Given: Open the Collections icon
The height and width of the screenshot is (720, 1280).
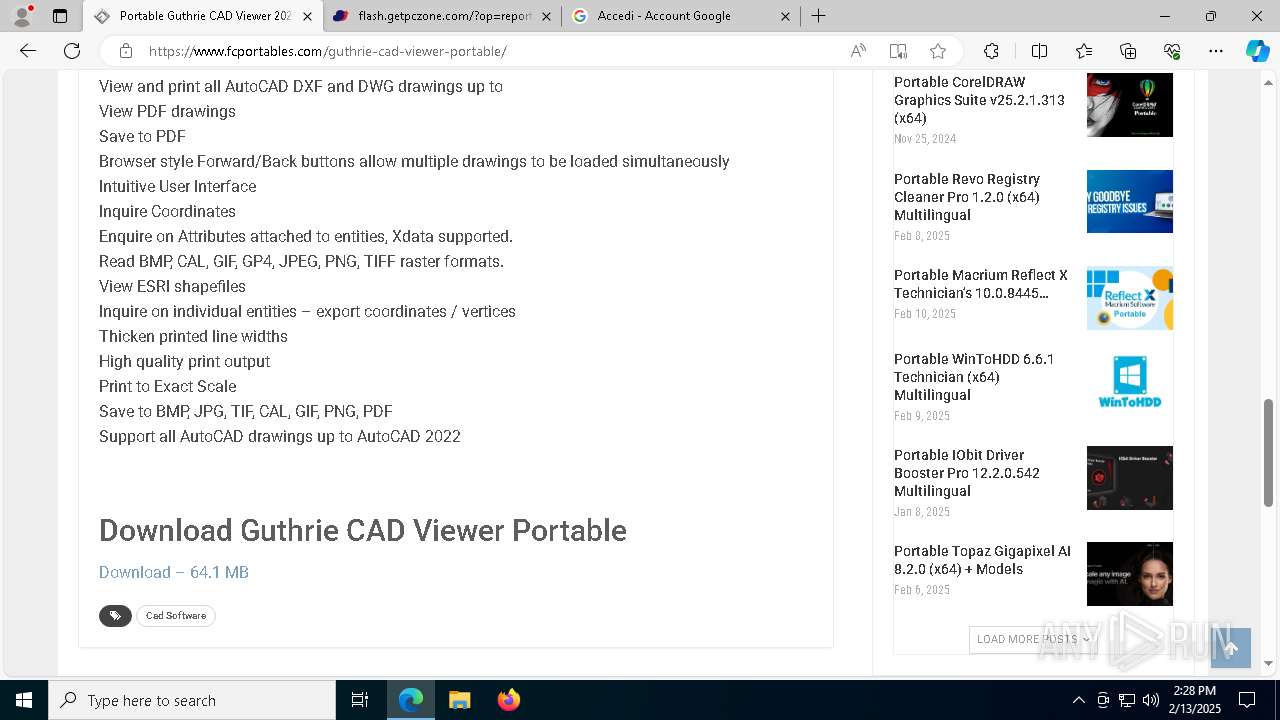Looking at the screenshot, I should [x=1128, y=51].
